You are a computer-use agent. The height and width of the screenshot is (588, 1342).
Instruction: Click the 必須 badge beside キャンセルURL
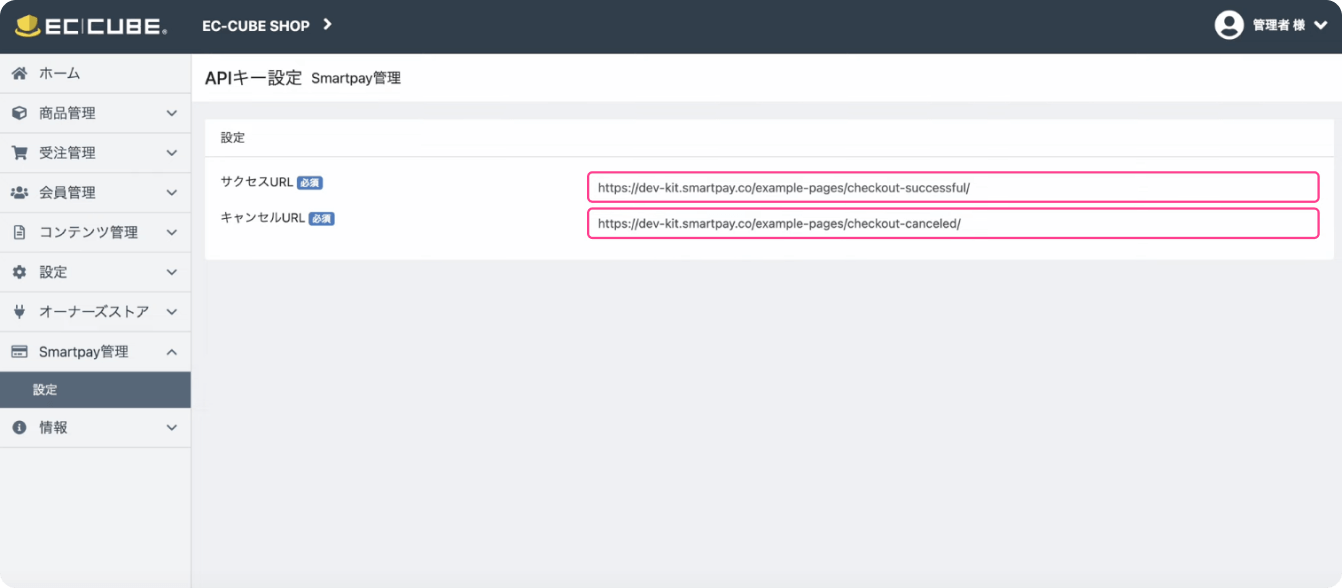coord(321,219)
